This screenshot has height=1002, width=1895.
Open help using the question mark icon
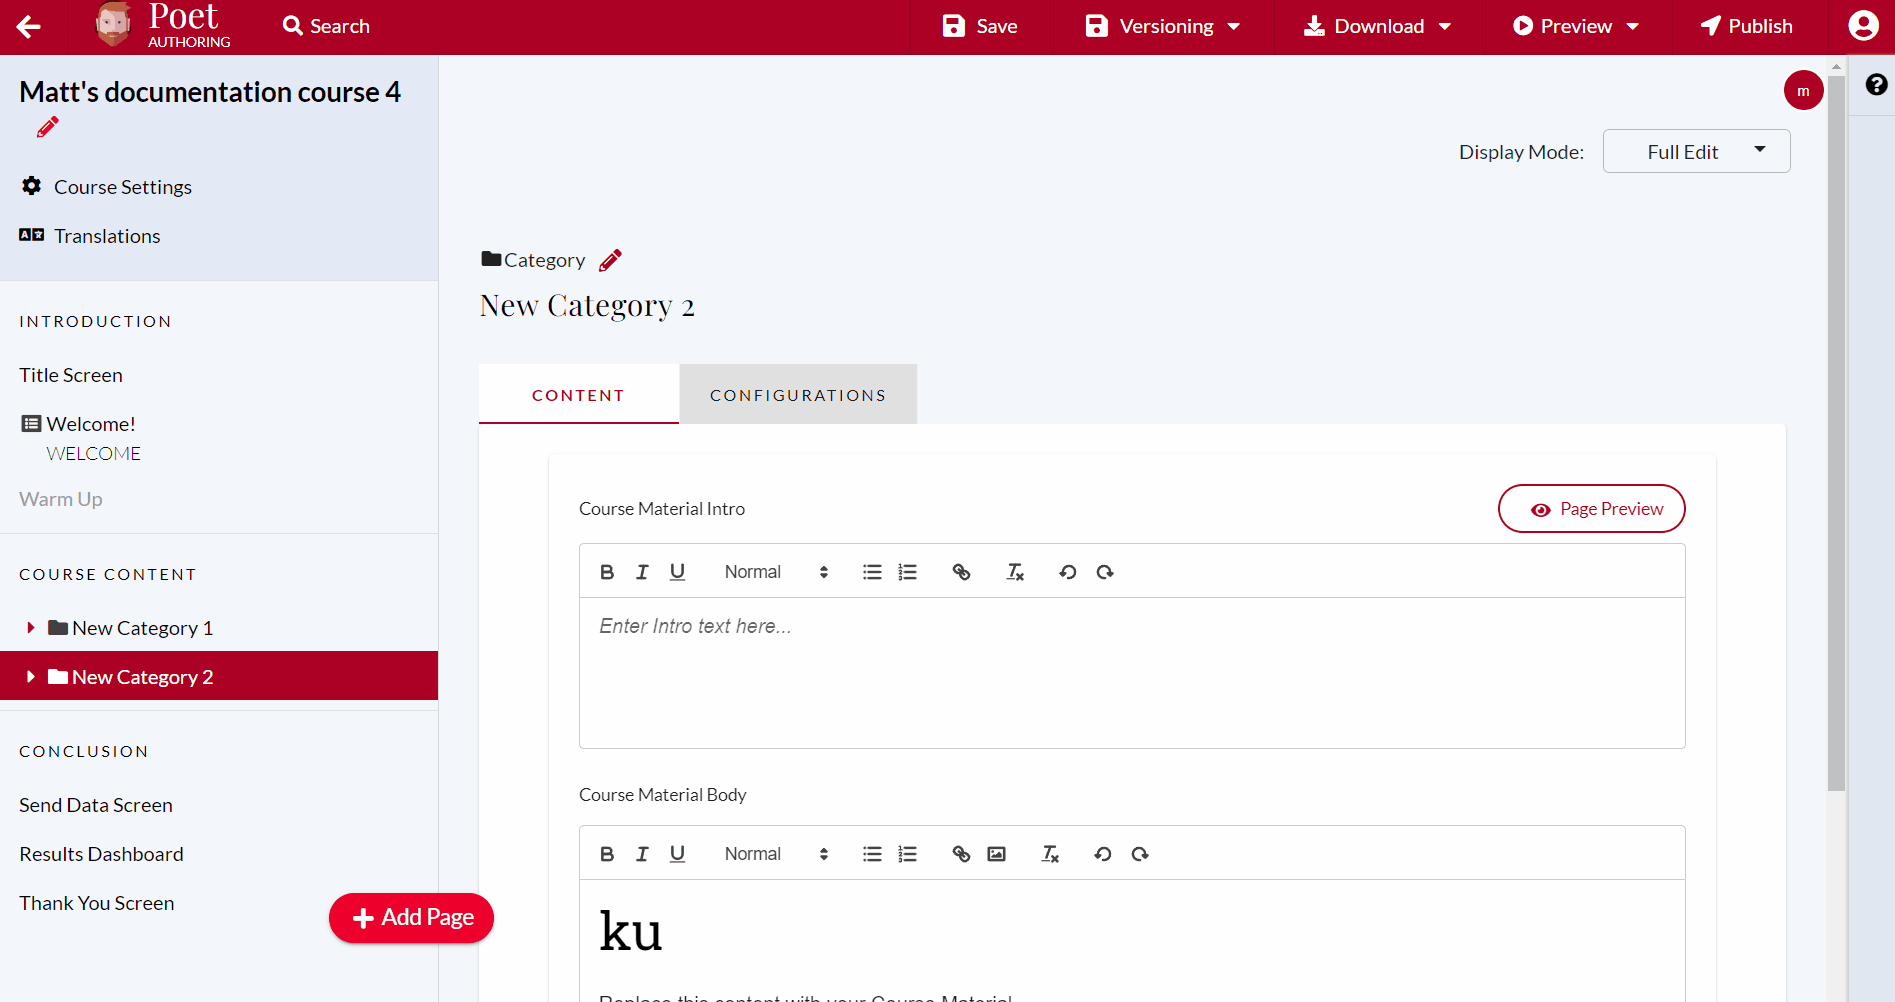pos(1875,86)
